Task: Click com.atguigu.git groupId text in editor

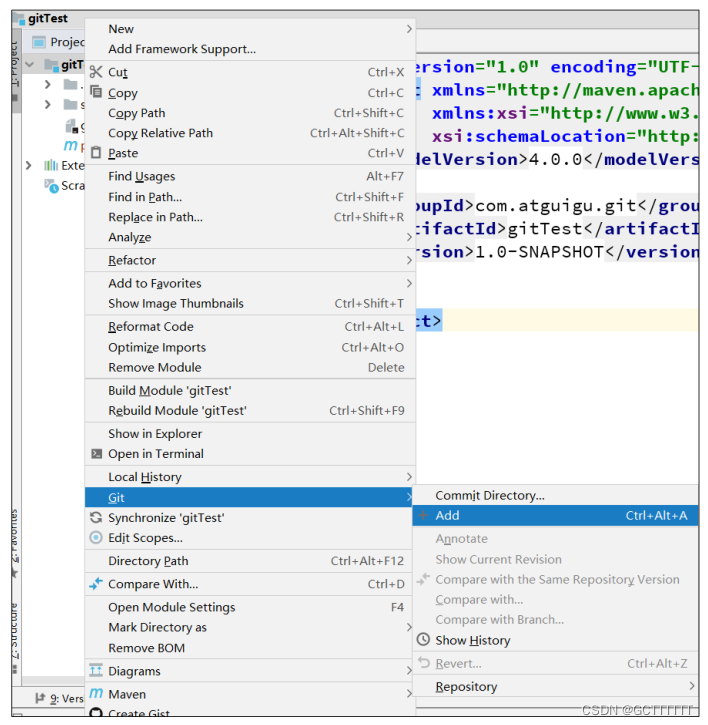Action: [x=556, y=206]
